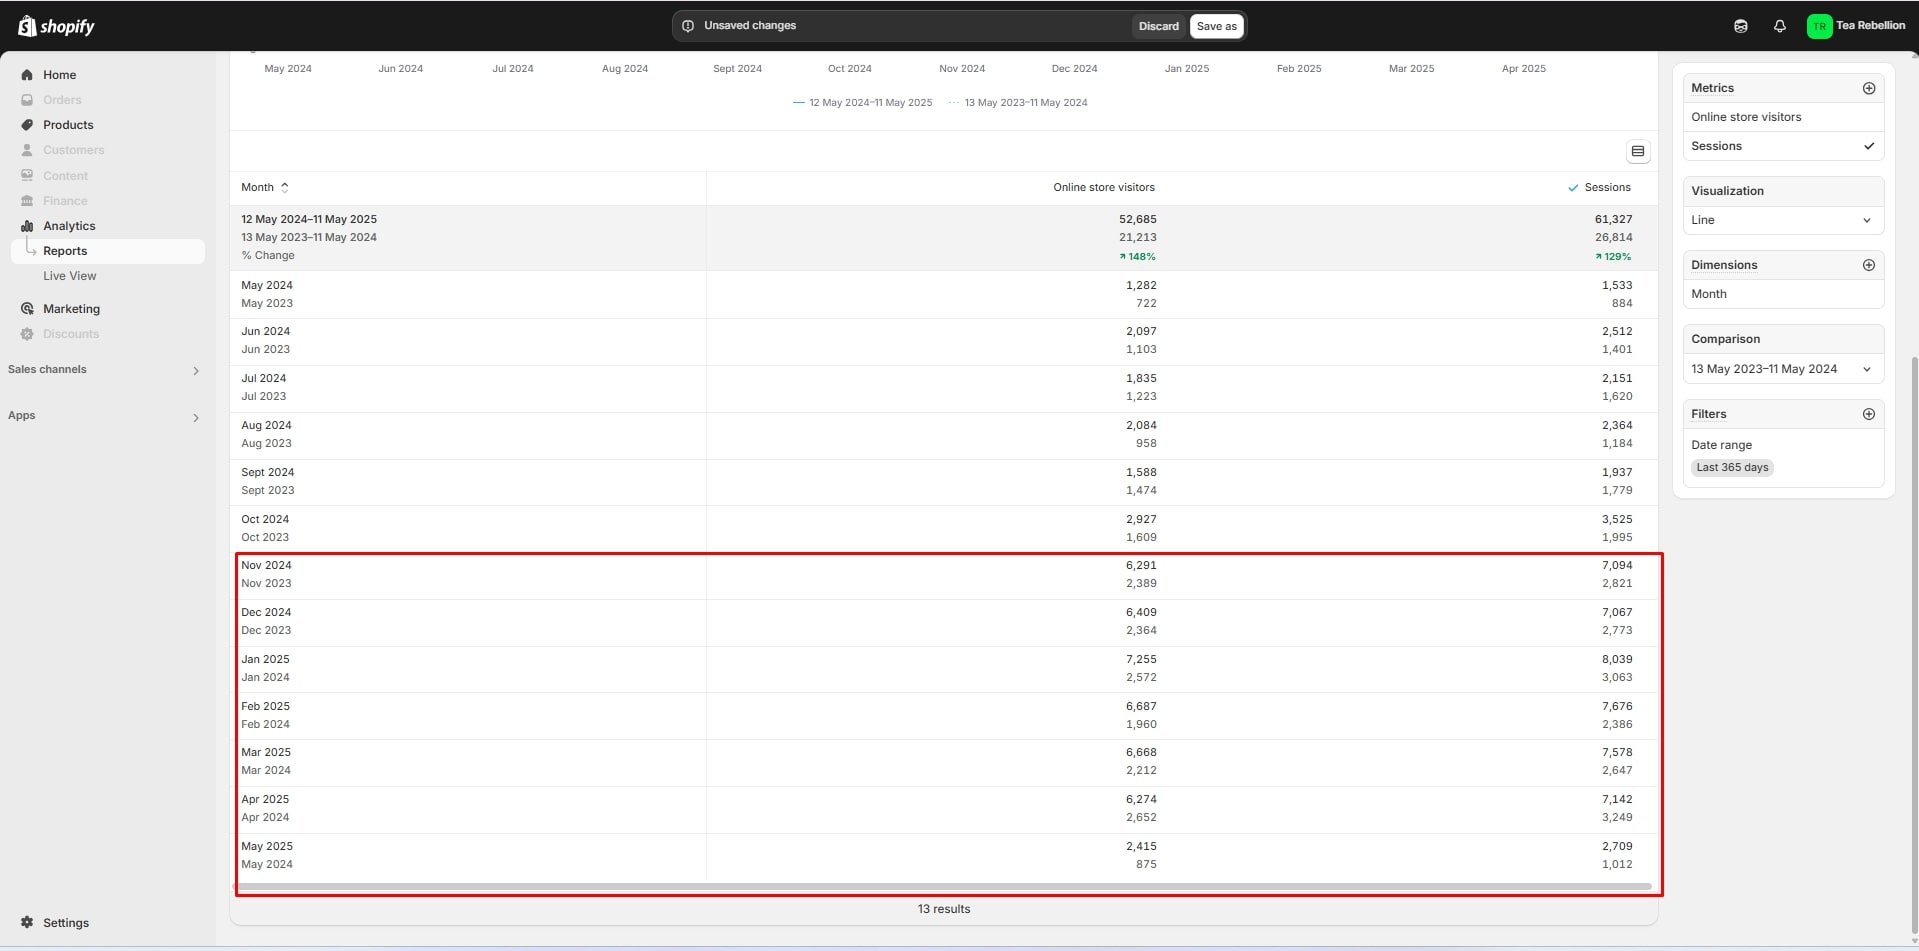Open Settings gear in sidebar
Viewport: 1919px width, 951px height.
[27, 922]
